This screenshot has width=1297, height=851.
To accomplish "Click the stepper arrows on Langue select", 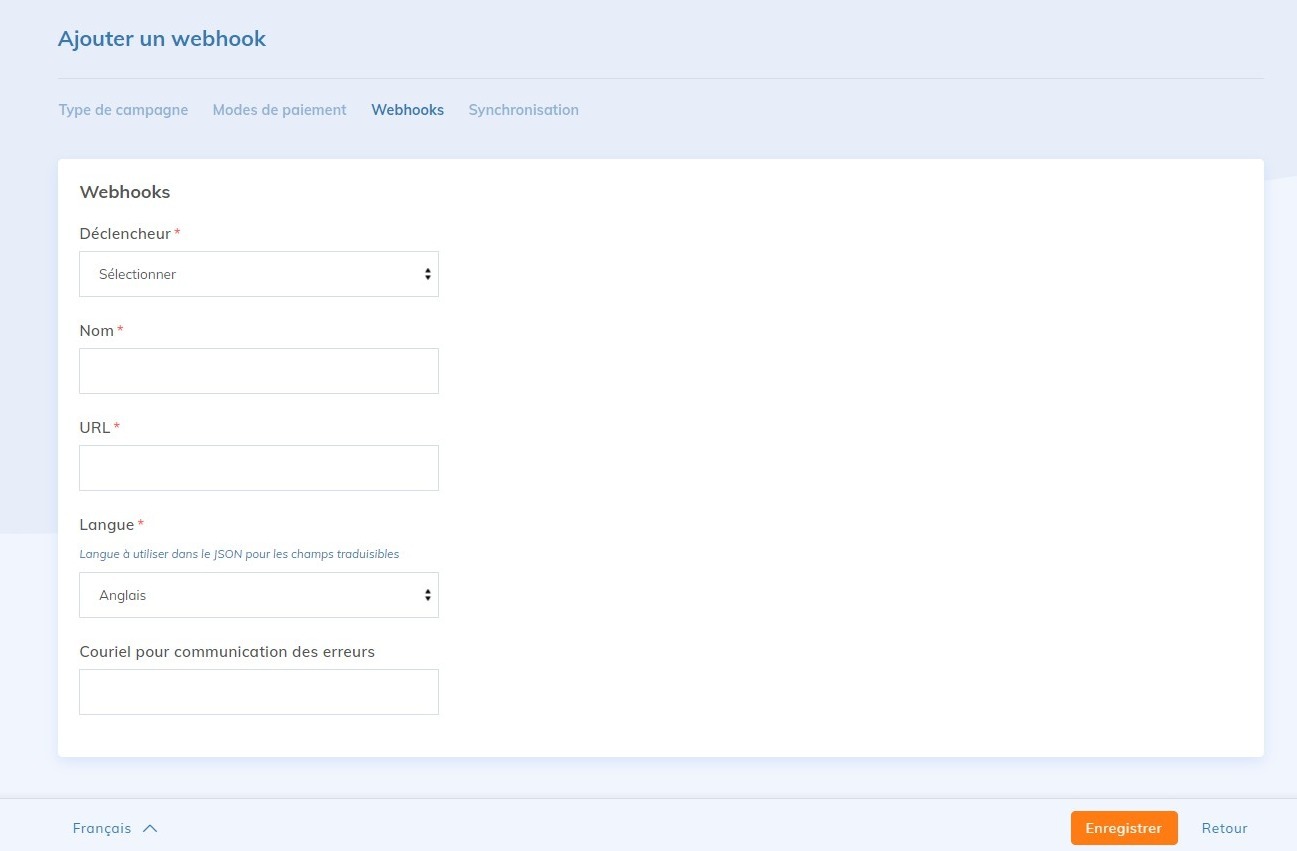I will 428,594.
